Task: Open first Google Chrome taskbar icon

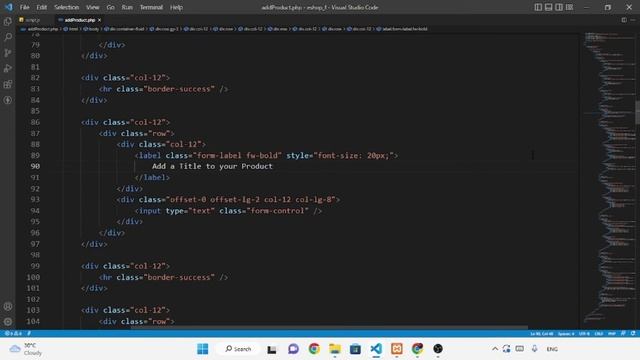Action: pyautogui.click(x=314, y=349)
